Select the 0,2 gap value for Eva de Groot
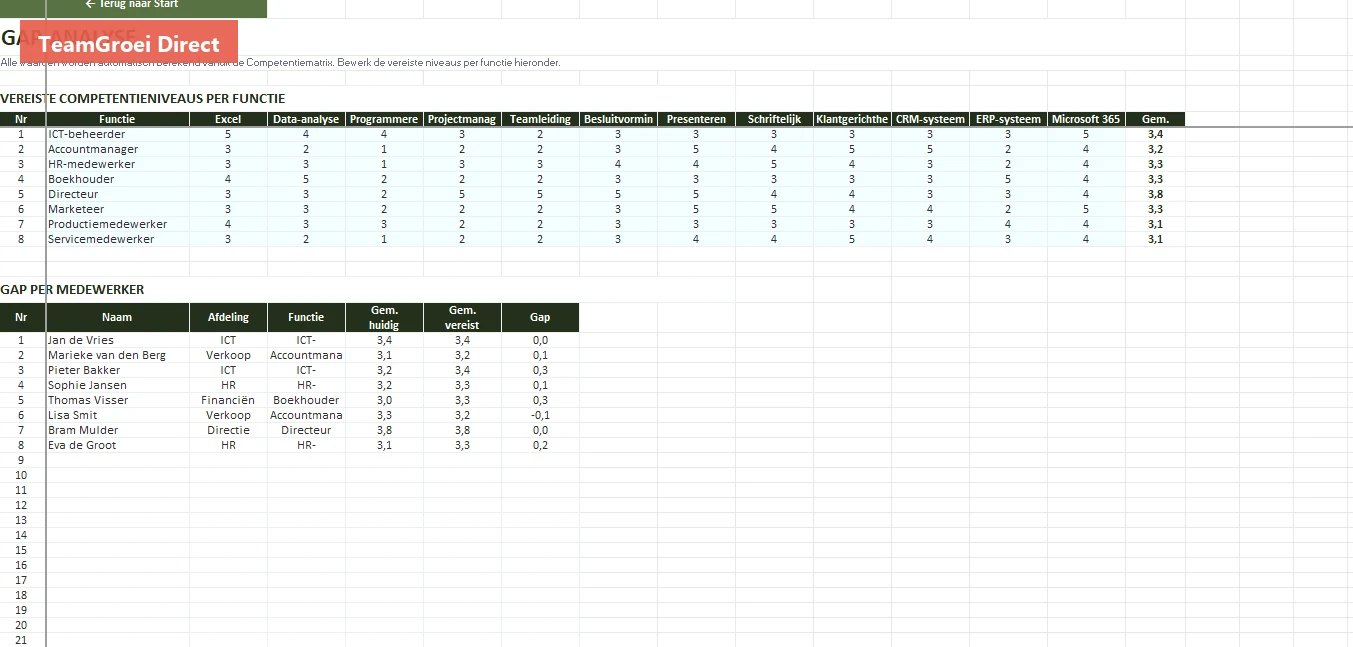 (x=540, y=445)
